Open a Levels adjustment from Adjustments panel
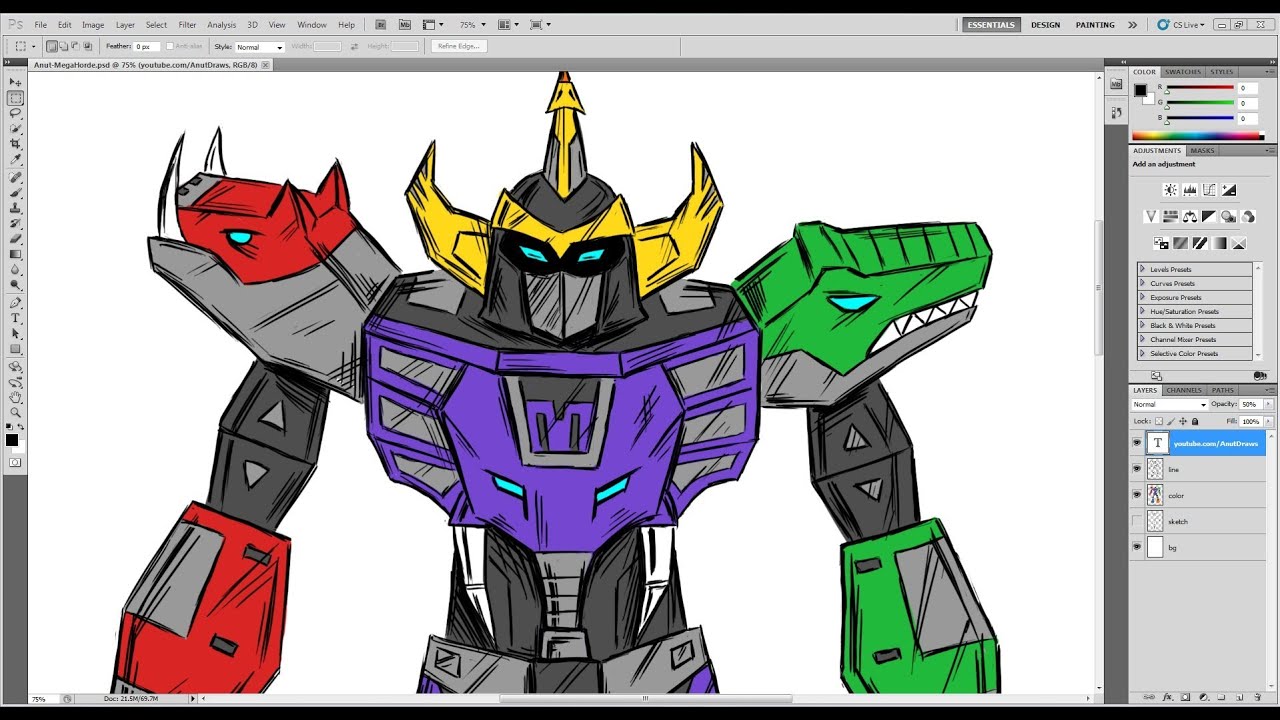Screen dimensions: 1280x720 1190,190
